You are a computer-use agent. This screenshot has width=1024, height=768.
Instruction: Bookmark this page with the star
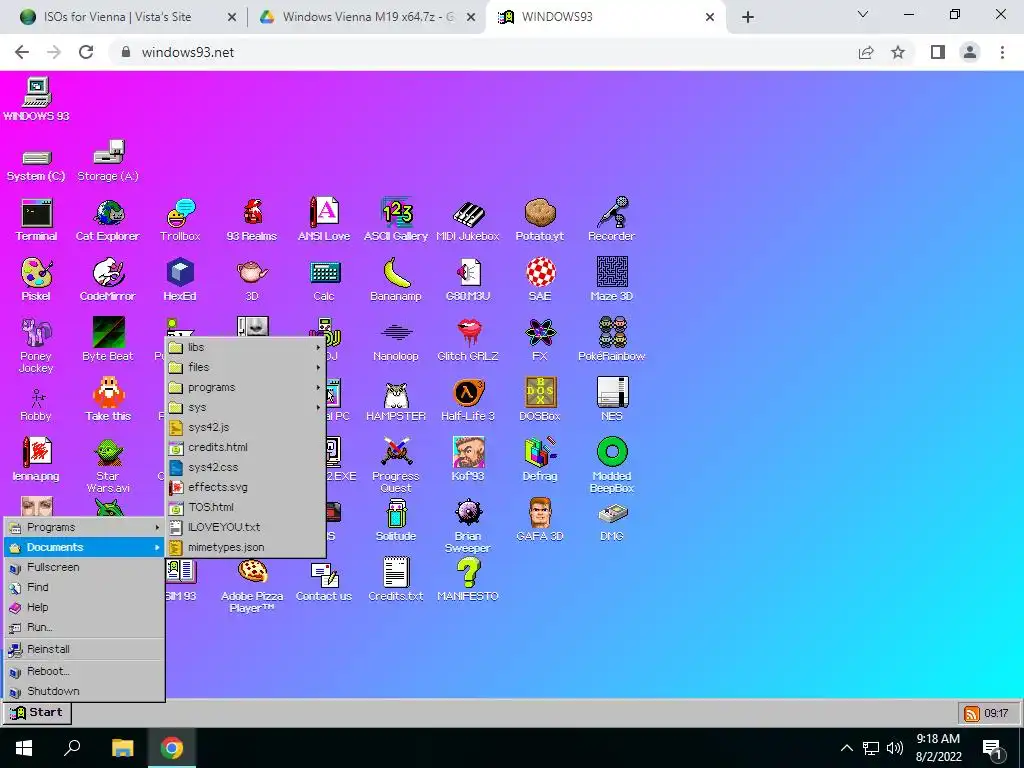tap(898, 52)
